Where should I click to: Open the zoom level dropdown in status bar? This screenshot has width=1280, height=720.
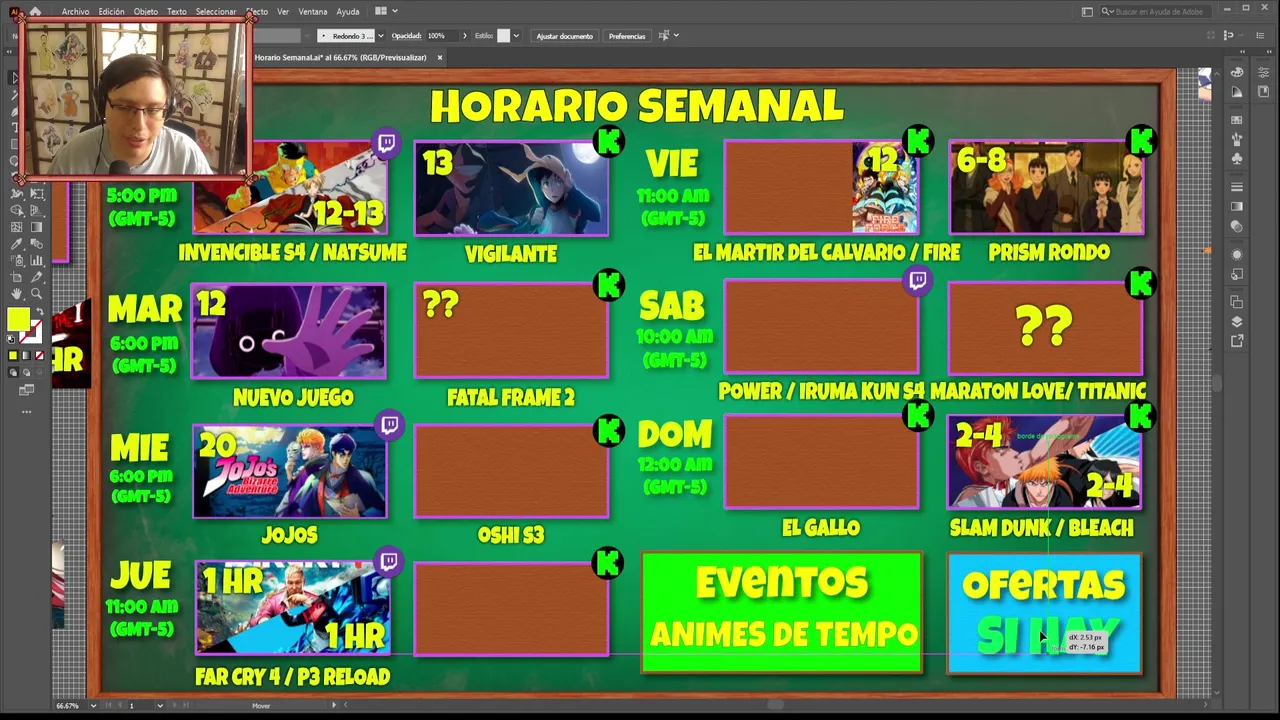click(93, 705)
